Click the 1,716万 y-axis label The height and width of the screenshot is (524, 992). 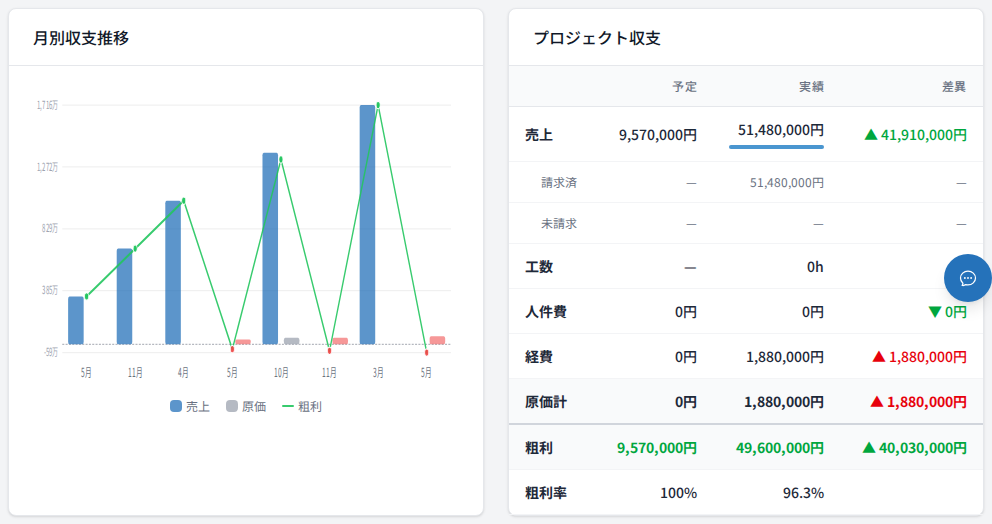(47, 105)
